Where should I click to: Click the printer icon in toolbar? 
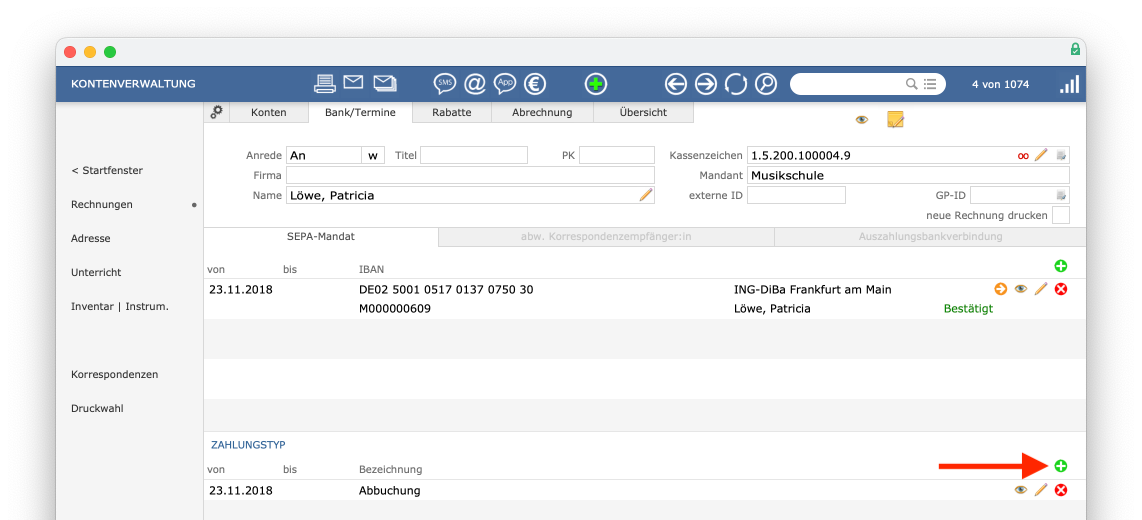(x=325, y=84)
